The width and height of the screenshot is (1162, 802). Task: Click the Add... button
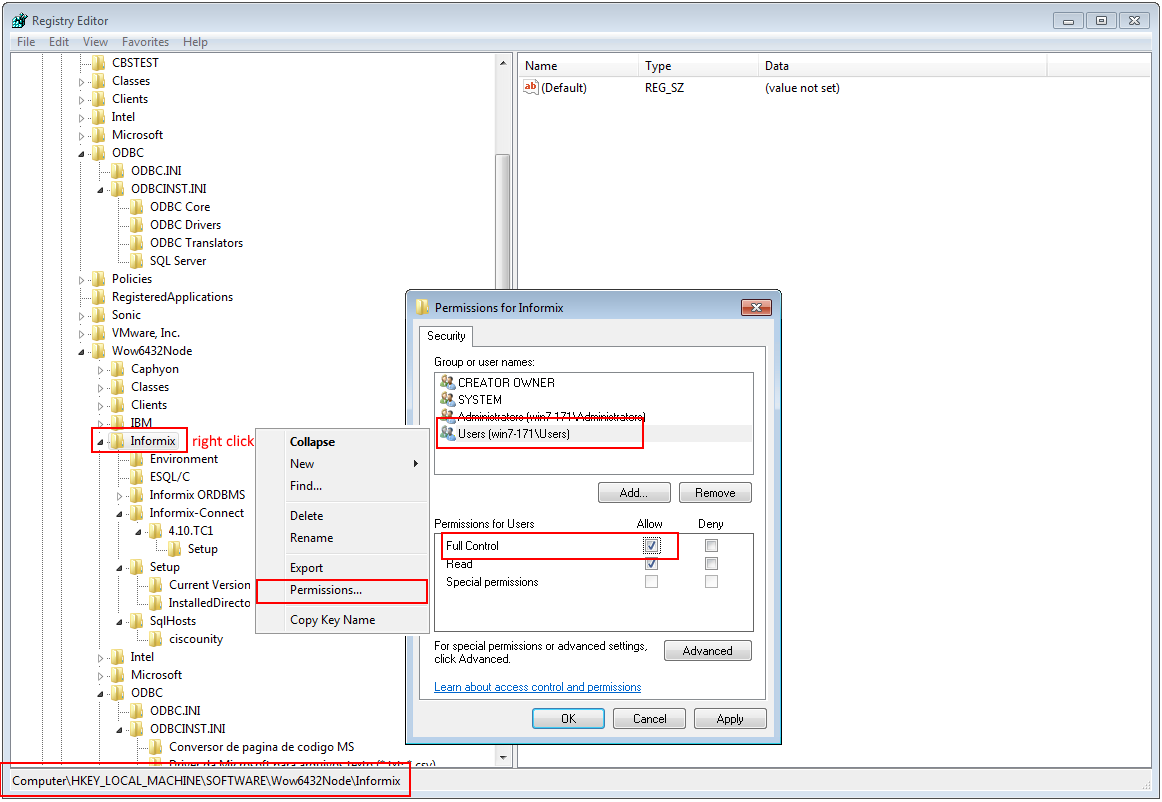coord(634,493)
